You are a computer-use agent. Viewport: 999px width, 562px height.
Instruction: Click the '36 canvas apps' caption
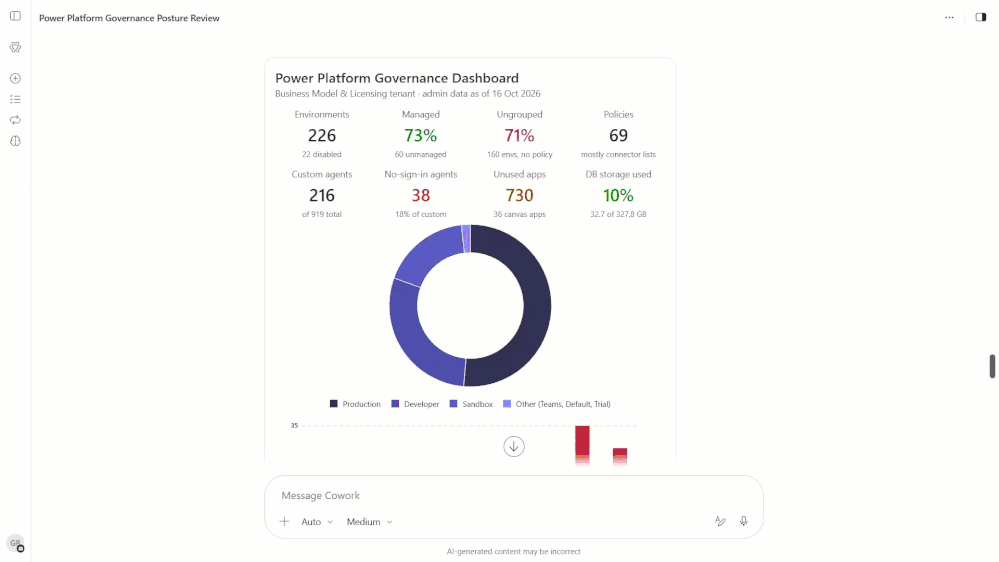(519, 214)
